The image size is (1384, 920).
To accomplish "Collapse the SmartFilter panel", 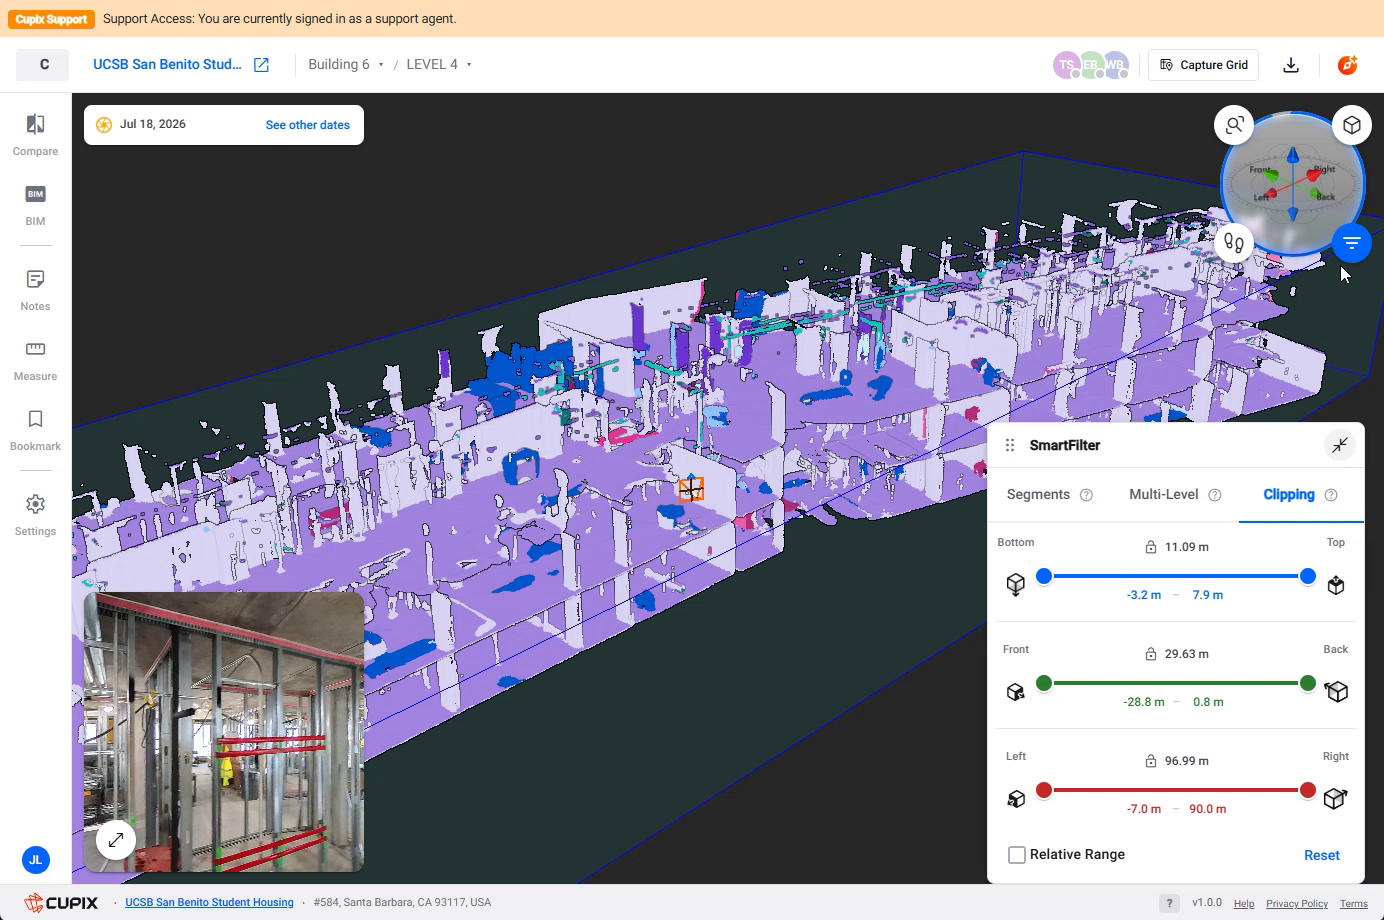I will pyautogui.click(x=1339, y=445).
